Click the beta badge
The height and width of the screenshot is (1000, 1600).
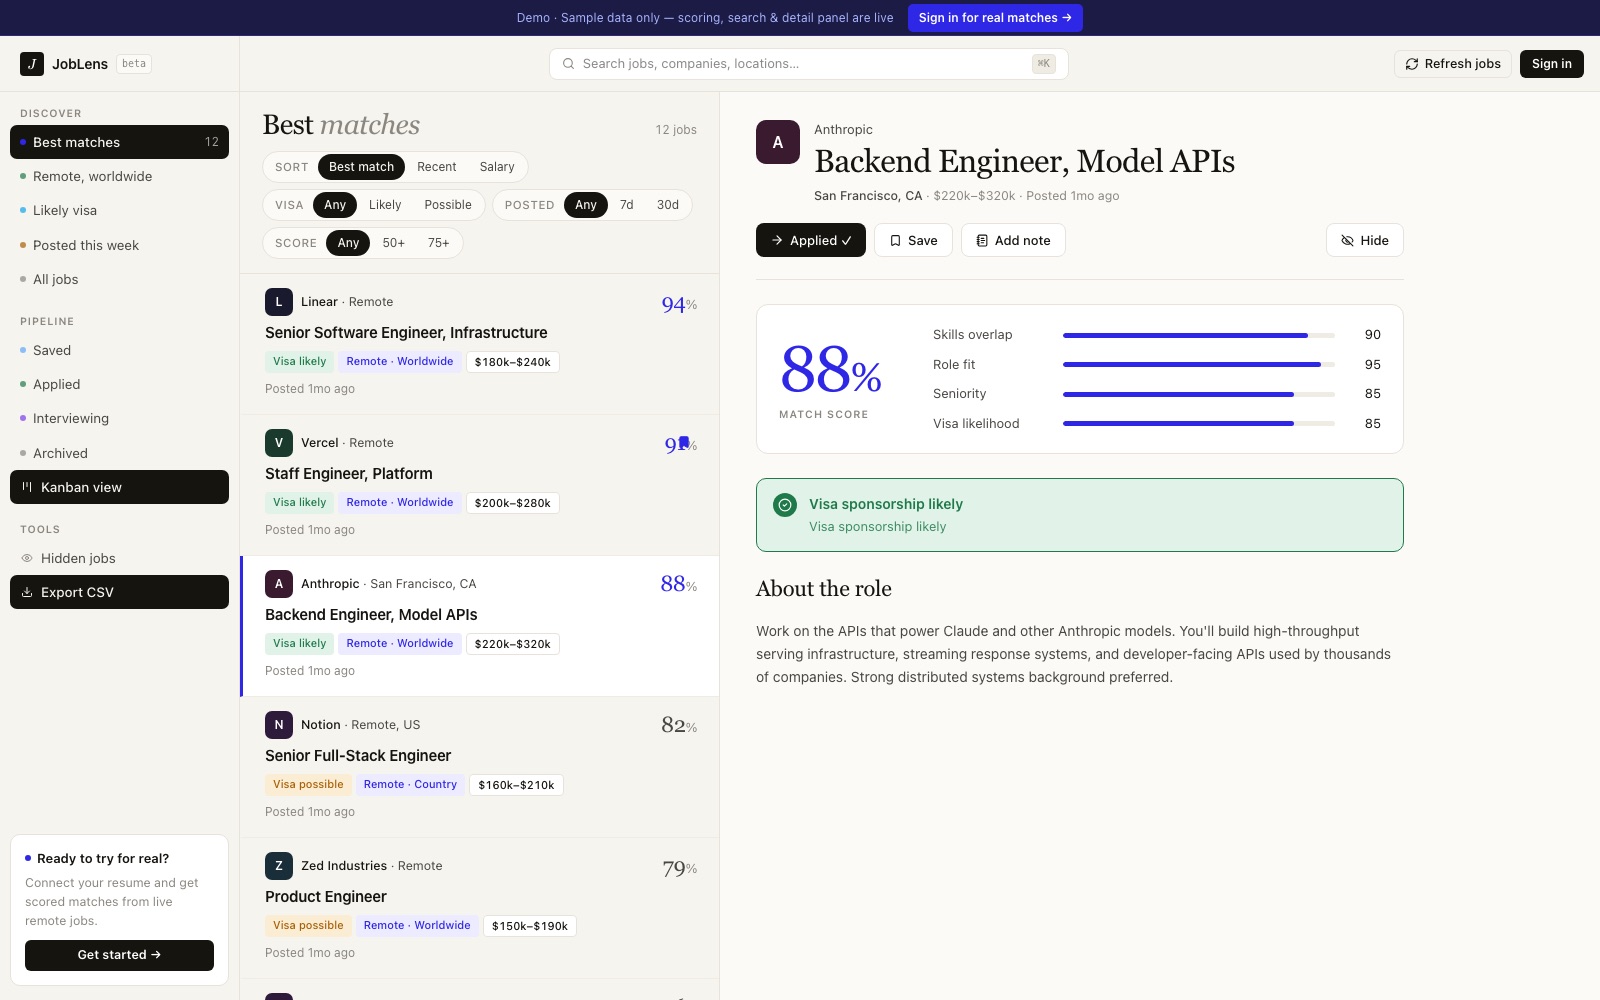pyautogui.click(x=134, y=64)
